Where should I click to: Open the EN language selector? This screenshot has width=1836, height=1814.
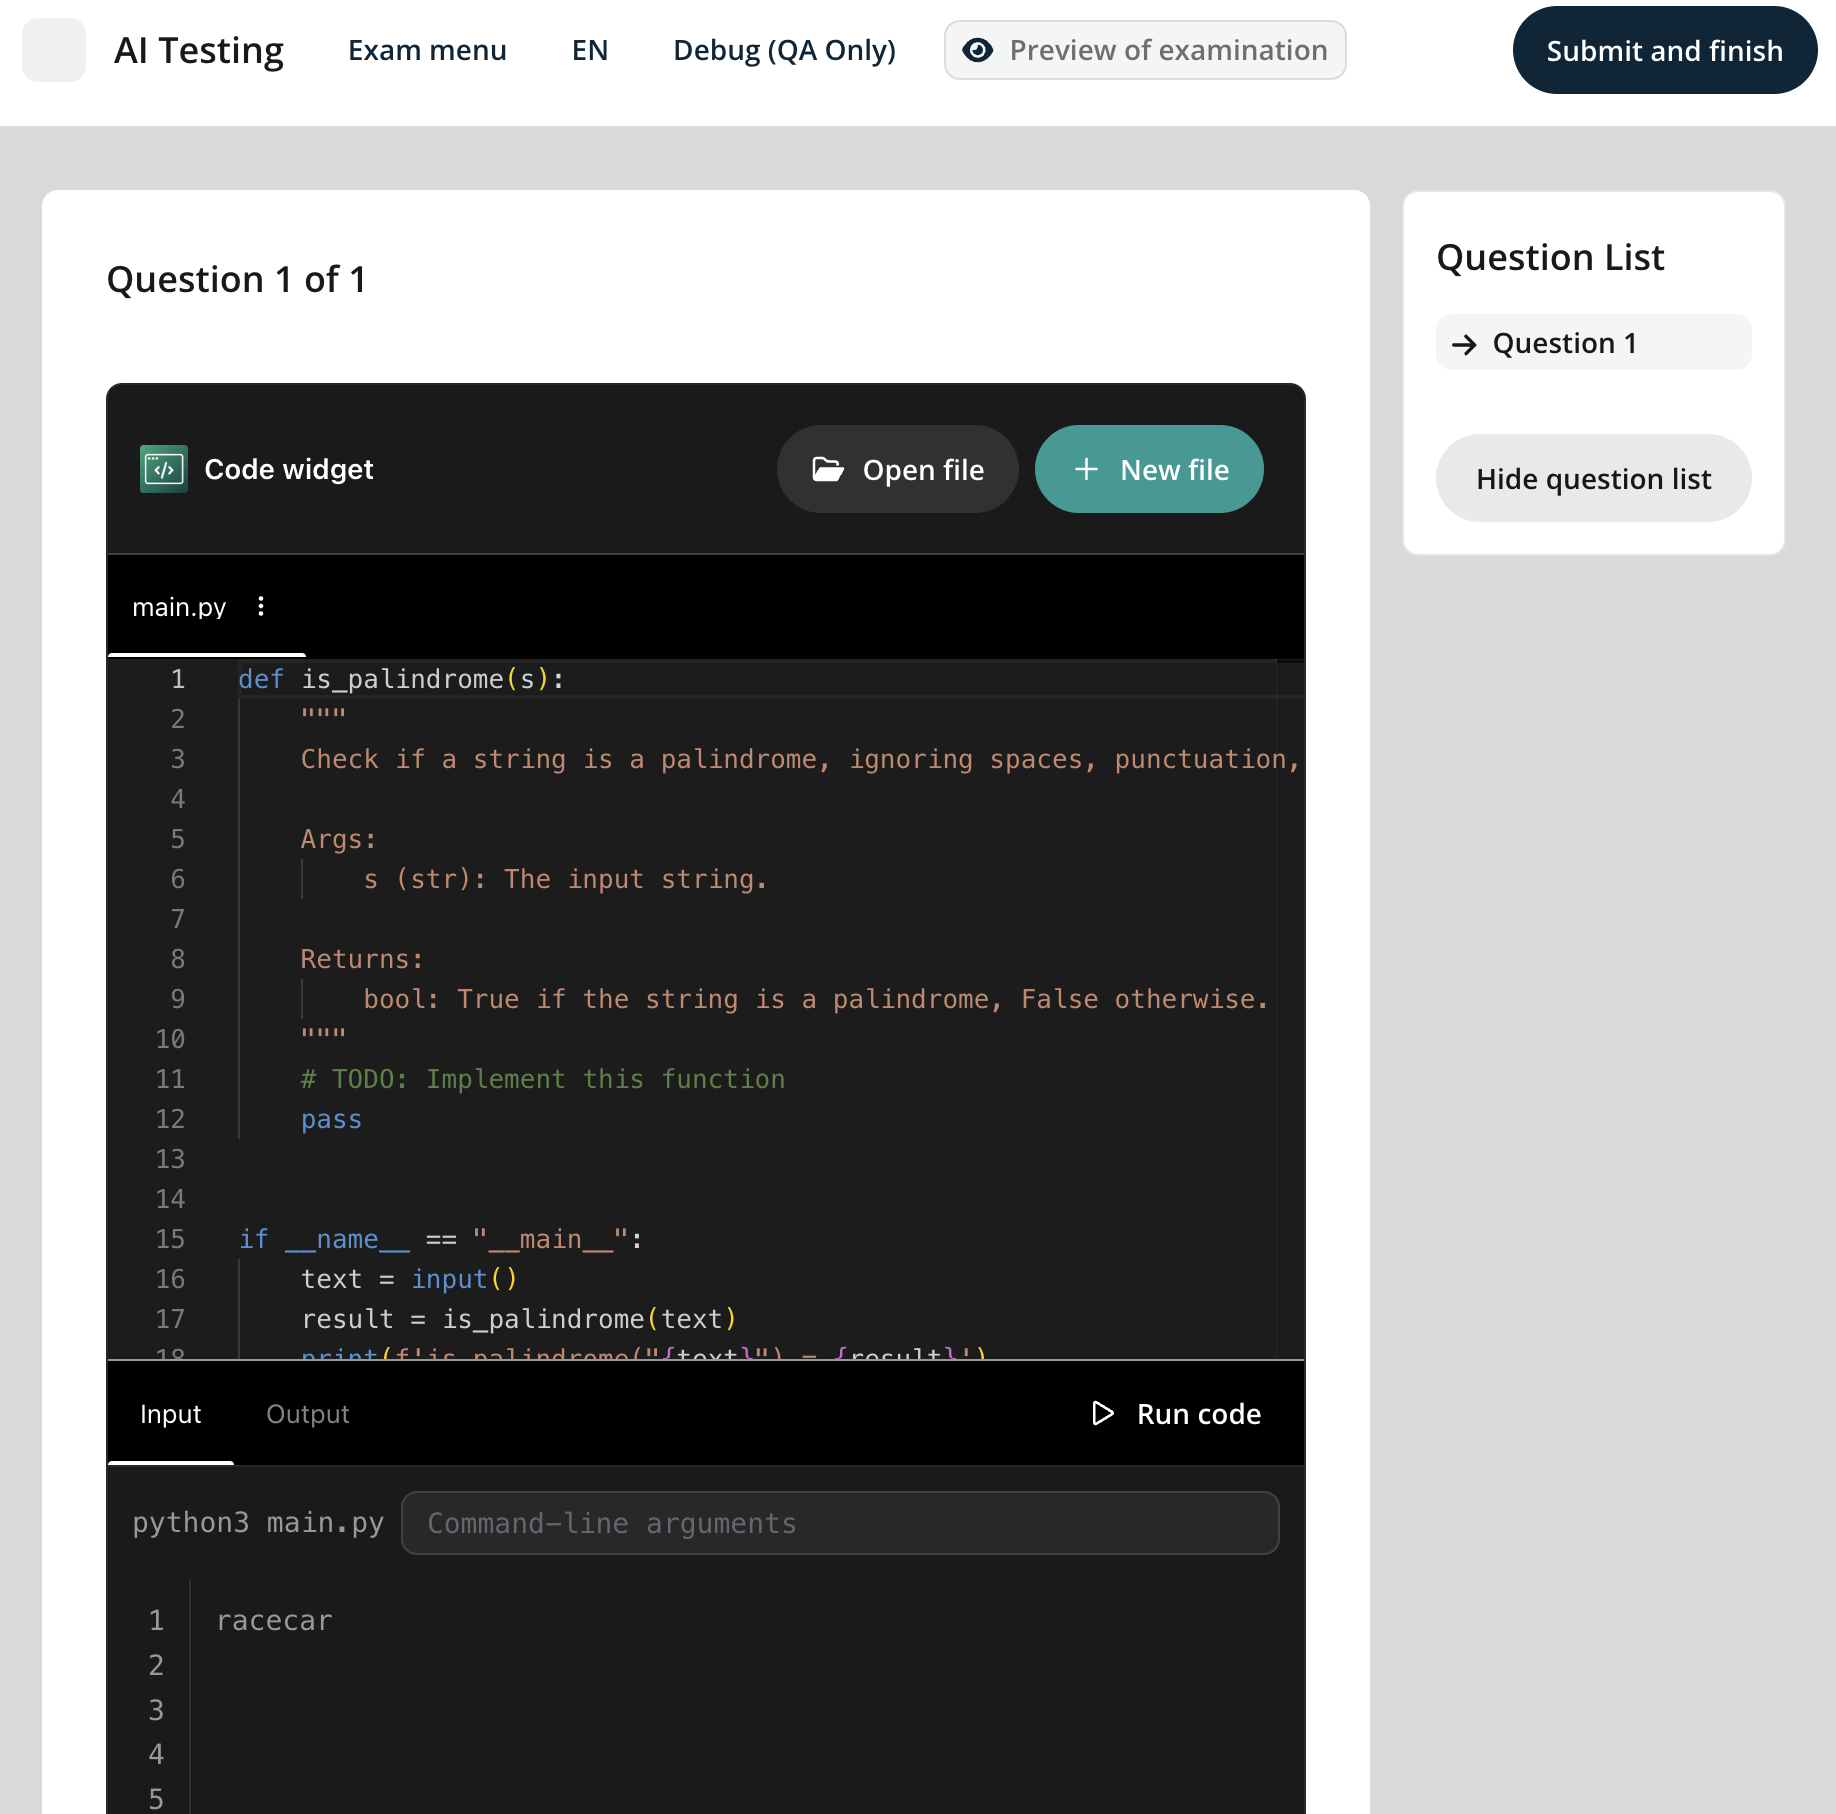tap(590, 50)
